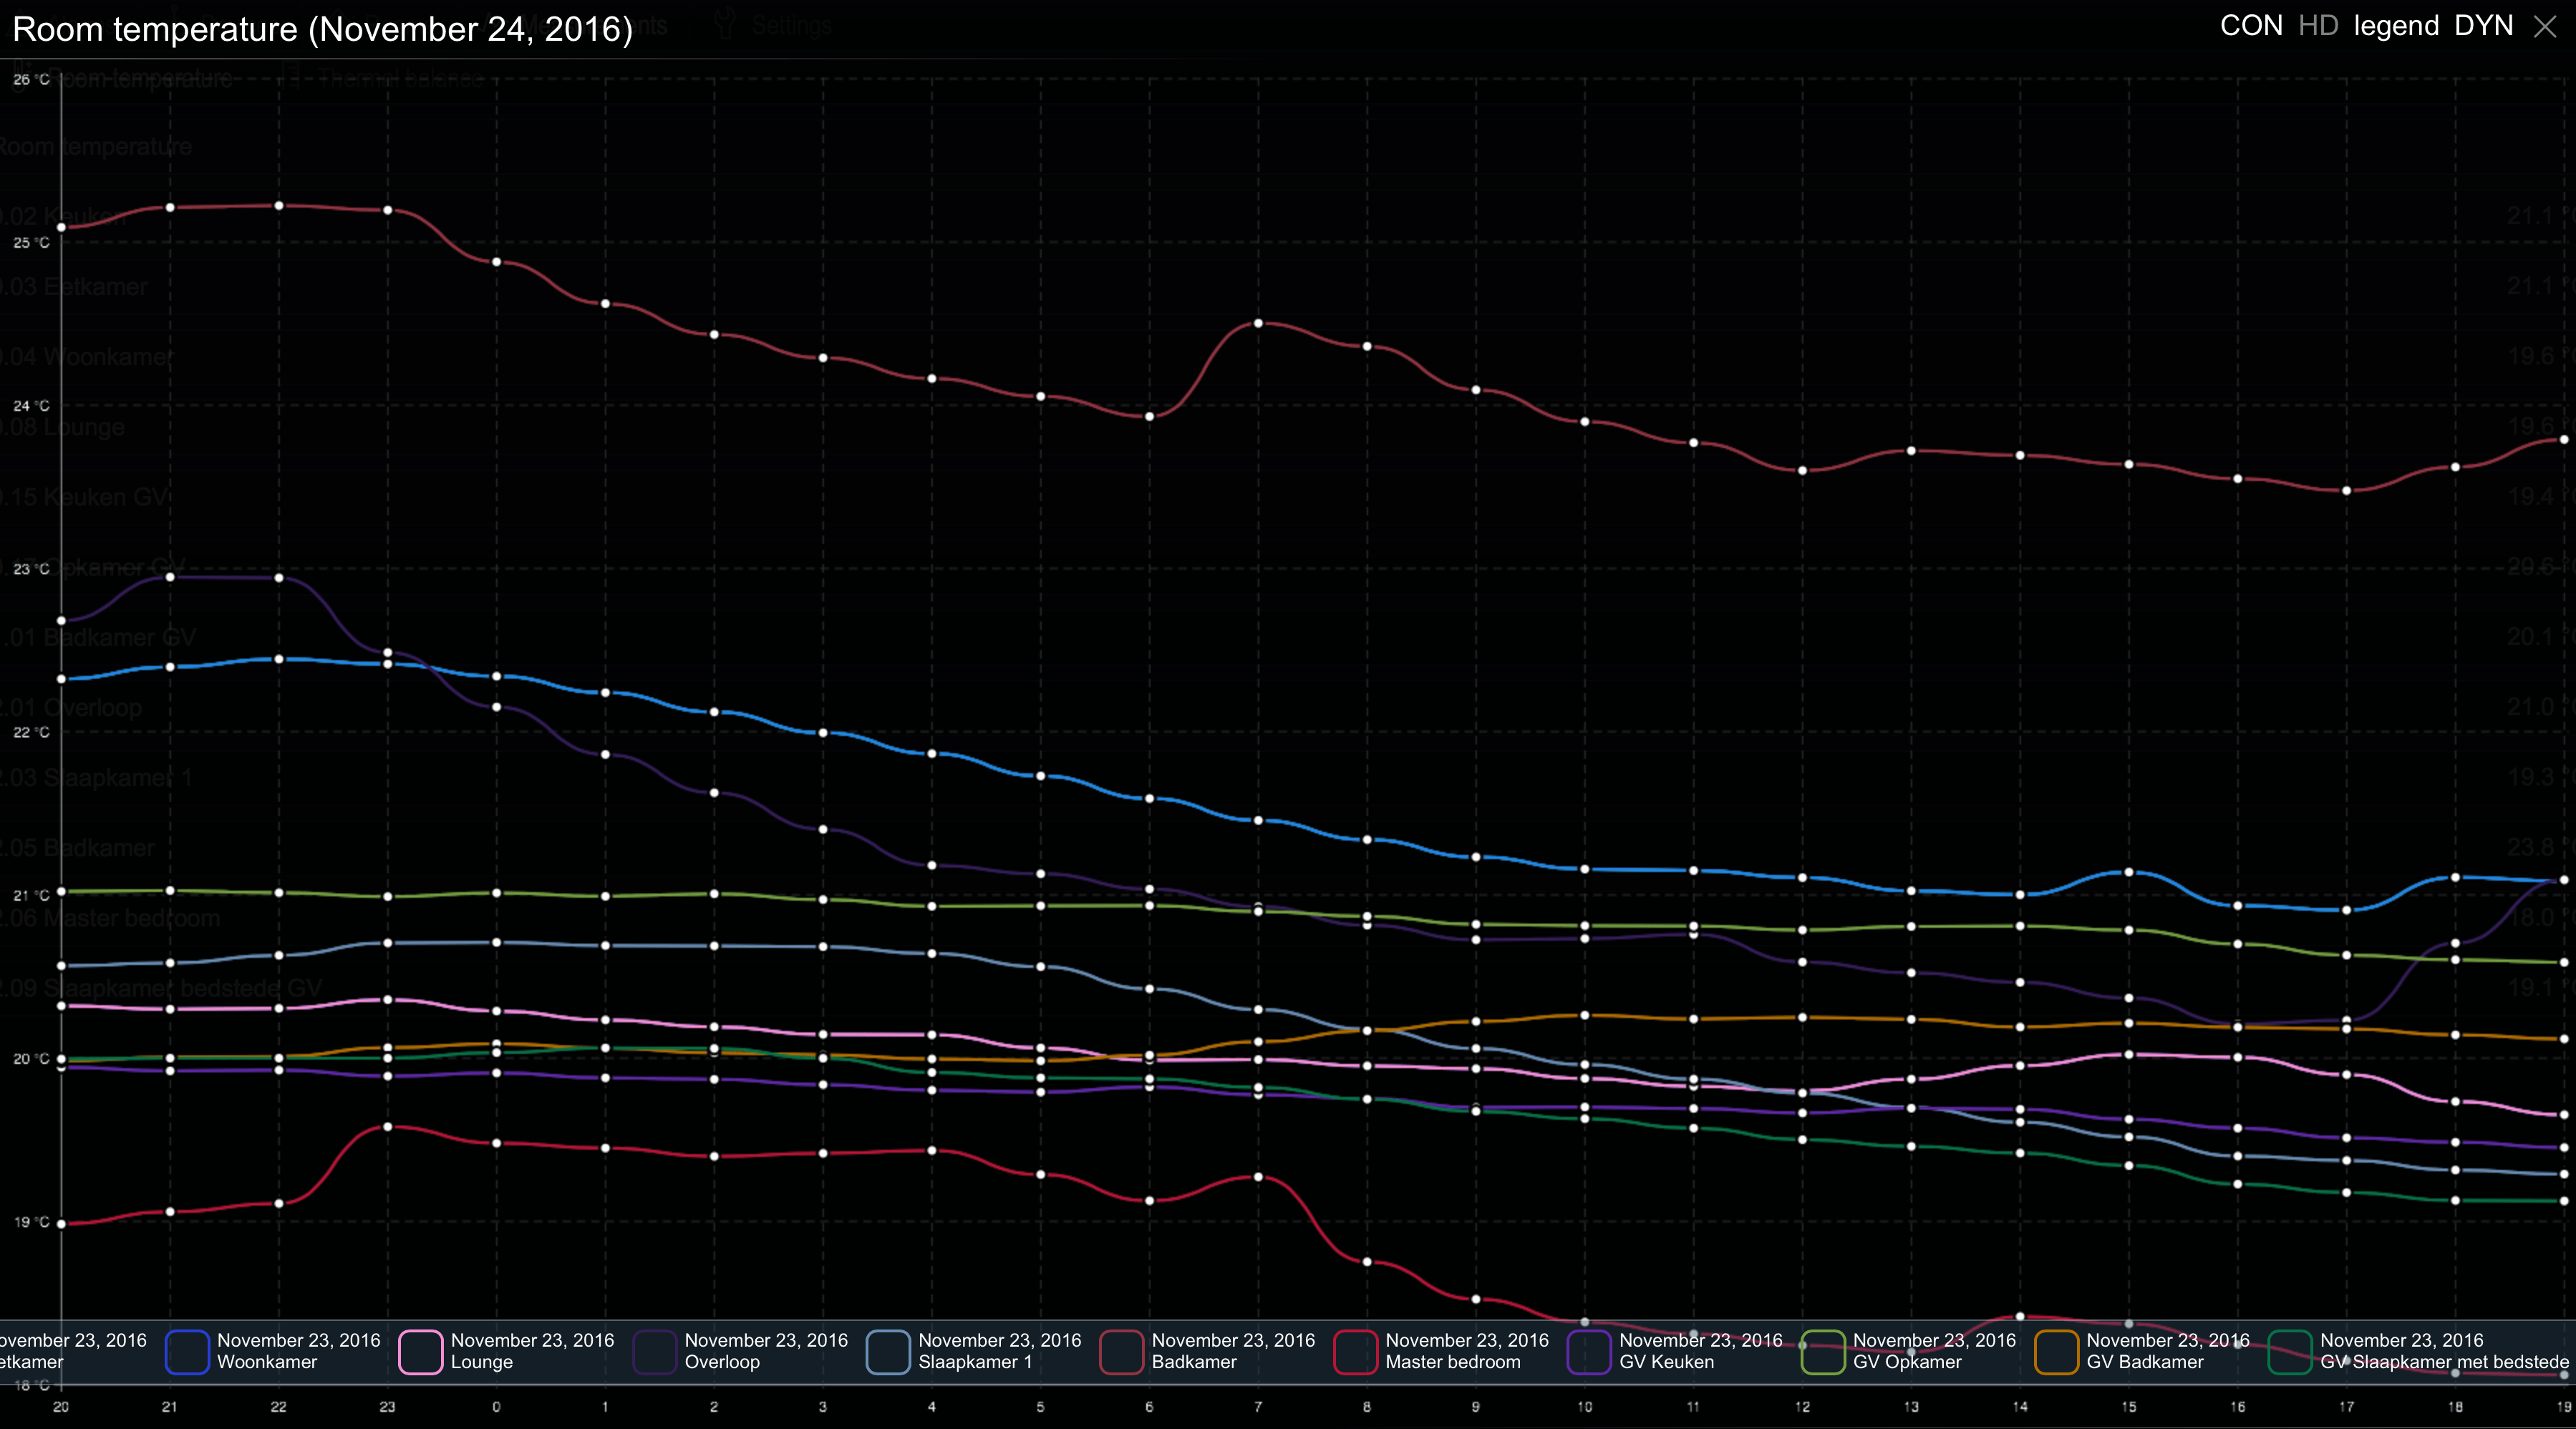Close the Room temperature chart

(x=2545, y=27)
